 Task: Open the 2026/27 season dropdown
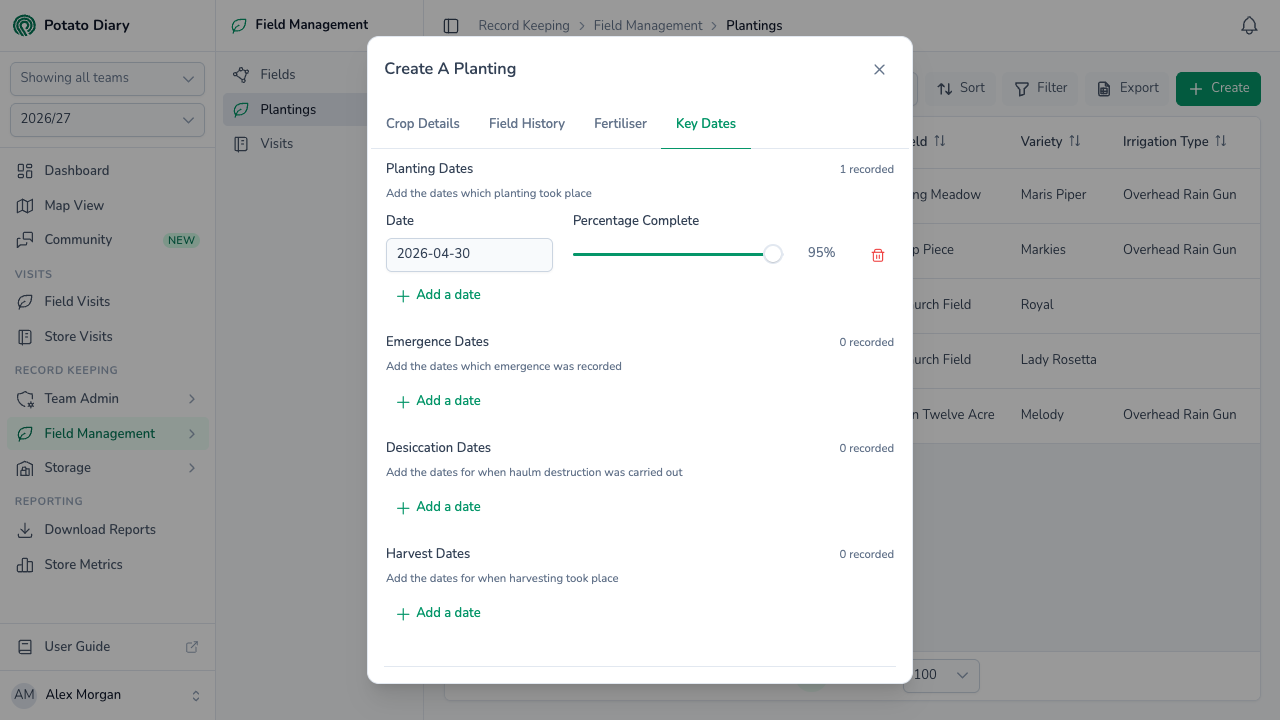coord(107,119)
